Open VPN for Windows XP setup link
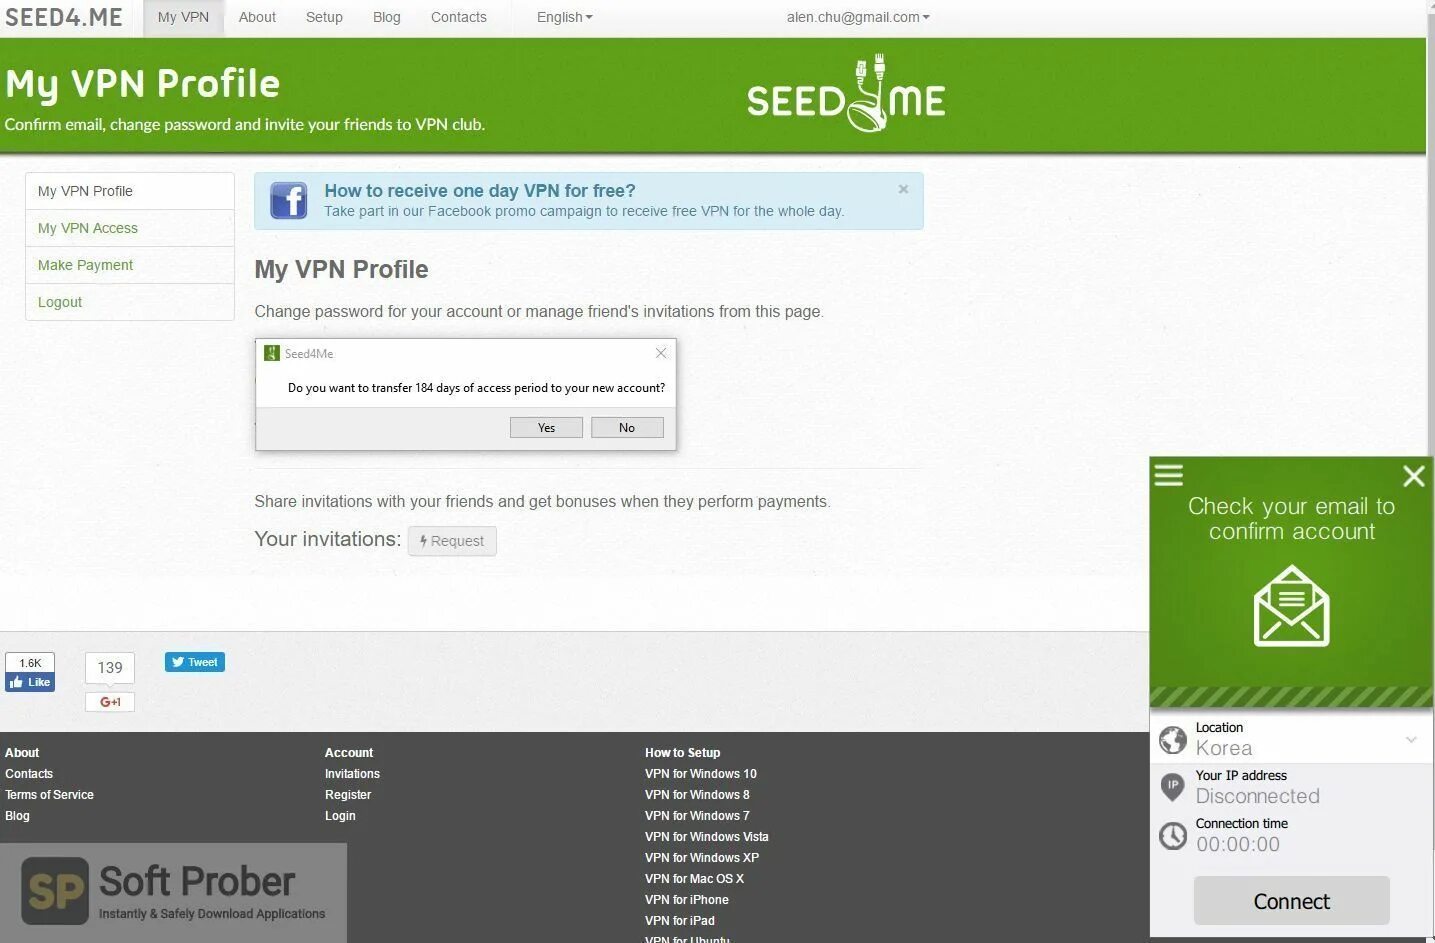Screen dimensions: 1435x943 pos(702,858)
